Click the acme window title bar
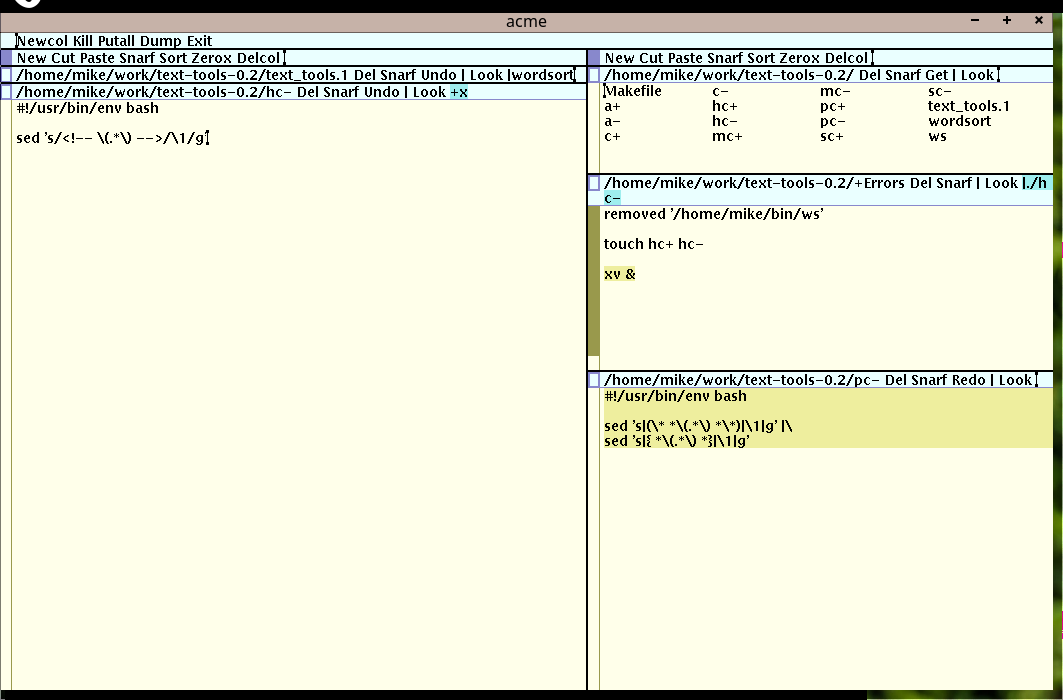This screenshot has height=700, width=1063. (x=526, y=21)
